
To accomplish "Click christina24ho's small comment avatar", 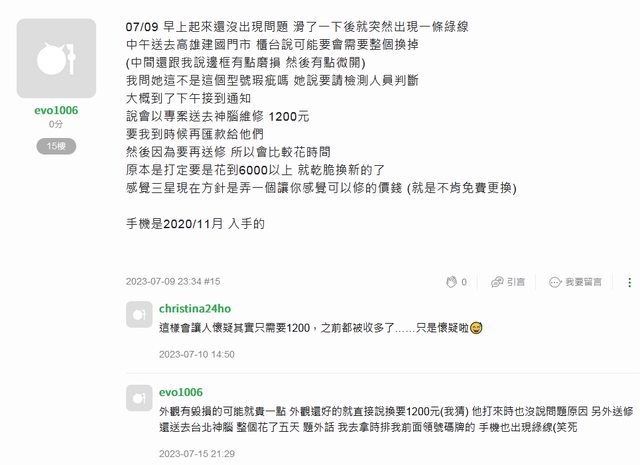I will [x=140, y=316].
